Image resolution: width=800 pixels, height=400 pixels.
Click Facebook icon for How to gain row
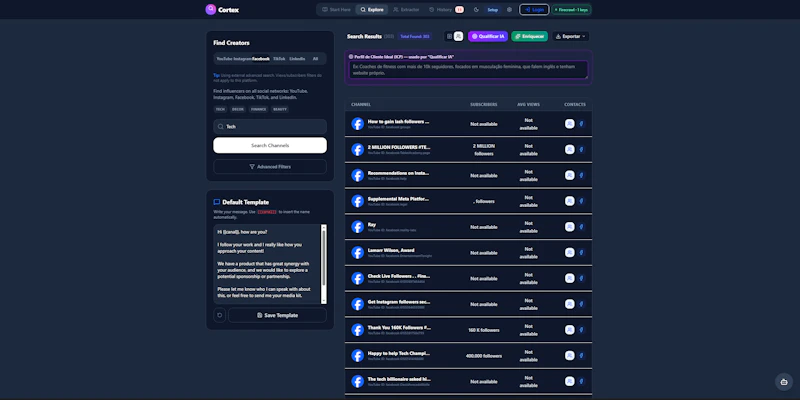[x=358, y=124]
